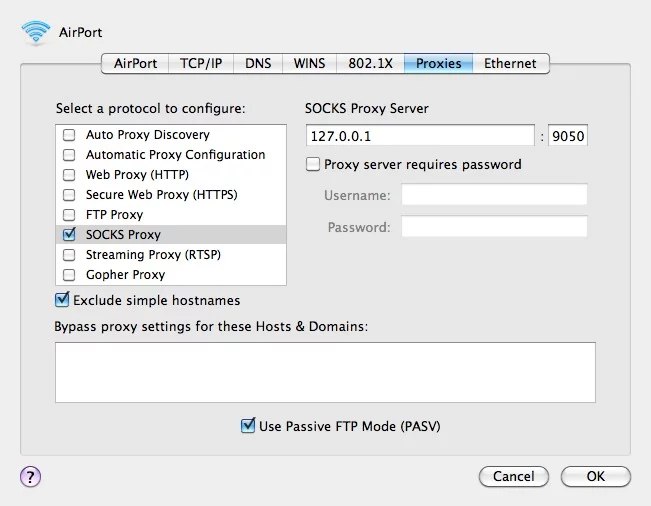The image size is (651, 506).
Task: Click the Username input field
Action: pyautogui.click(x=494, y=194)
